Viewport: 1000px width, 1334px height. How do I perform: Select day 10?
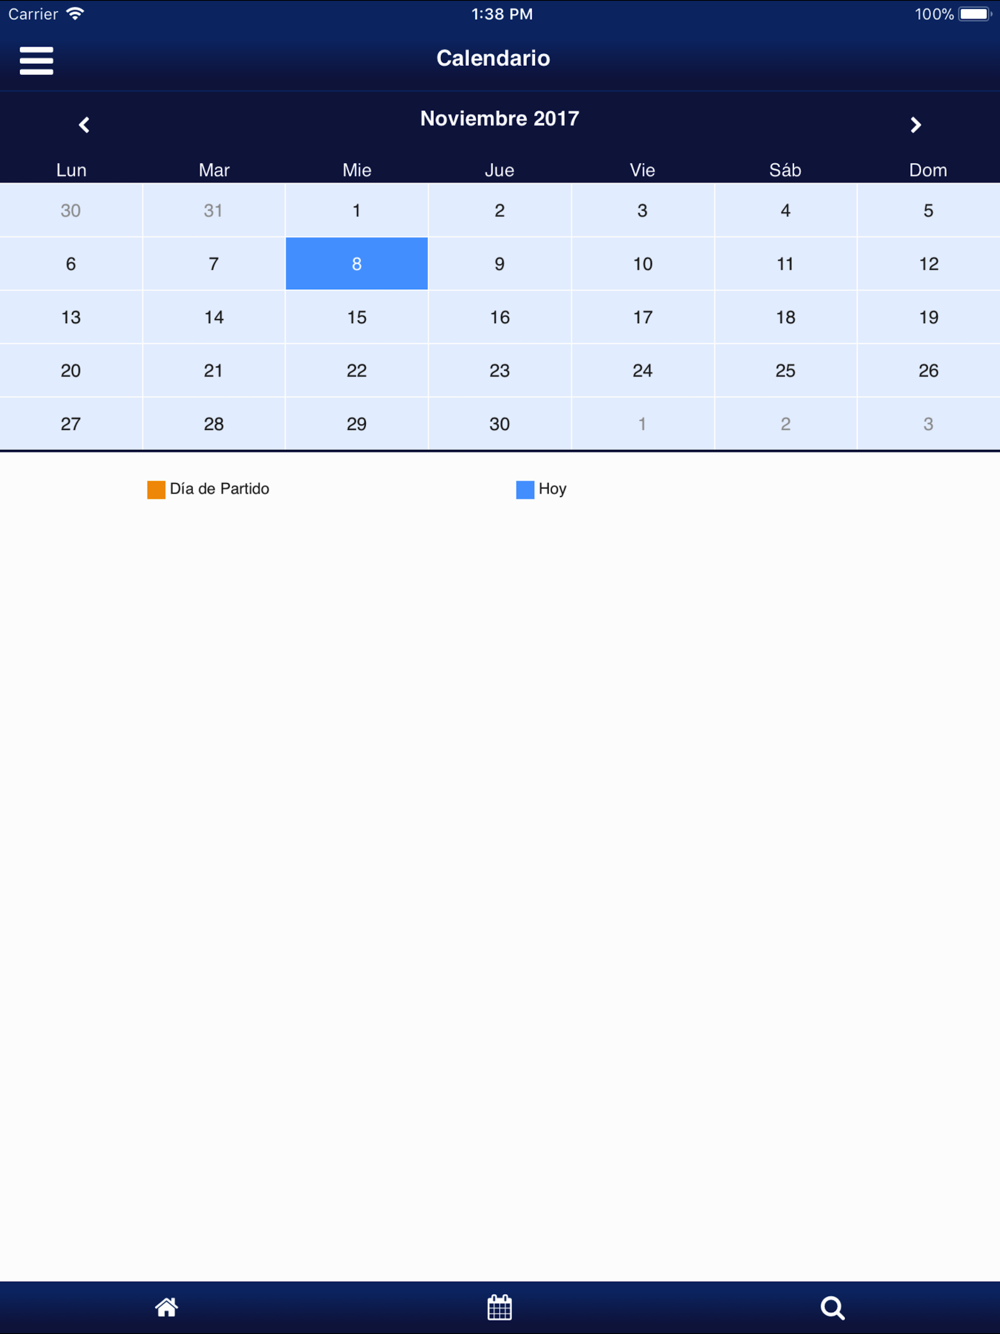tap(643, 264)
